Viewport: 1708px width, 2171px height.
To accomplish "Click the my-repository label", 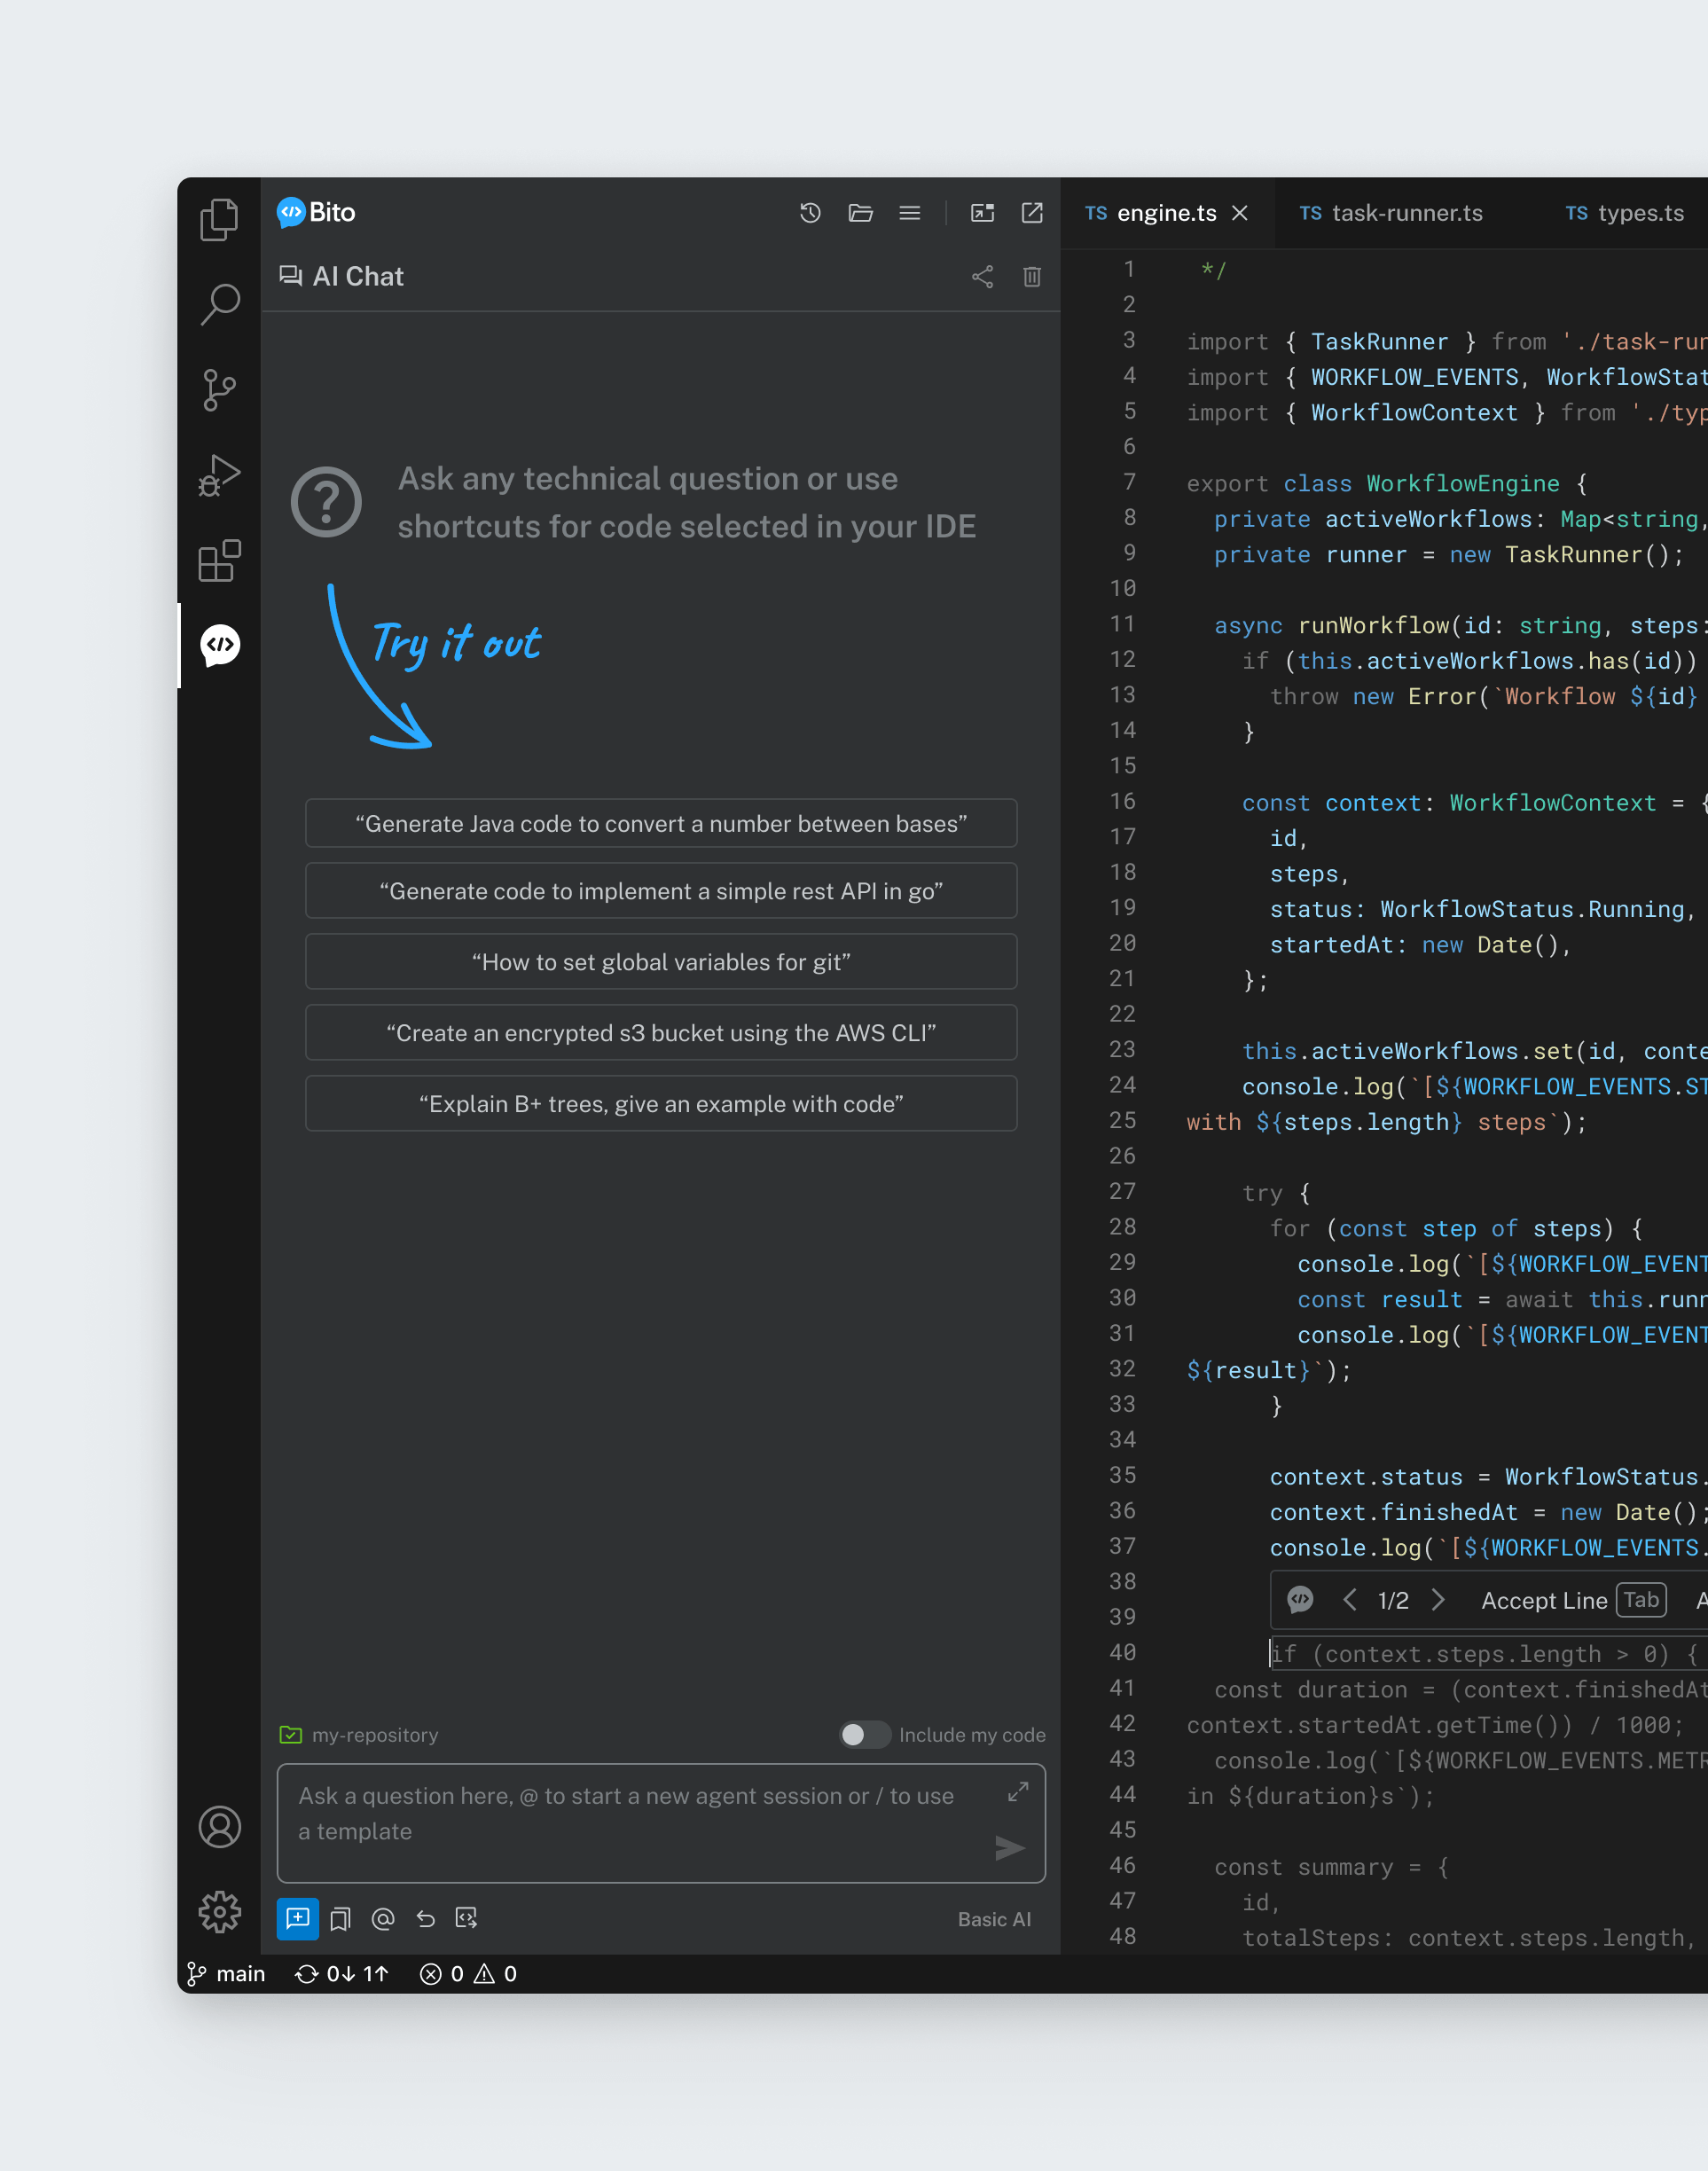I will point(375,1735).
